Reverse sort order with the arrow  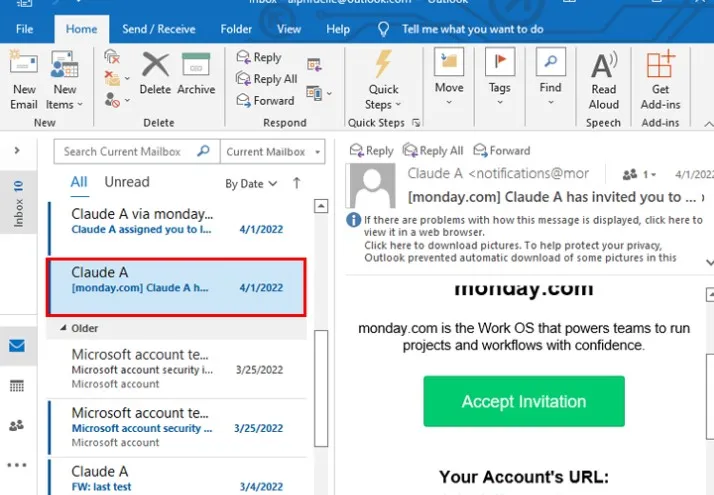pos(296,183)
